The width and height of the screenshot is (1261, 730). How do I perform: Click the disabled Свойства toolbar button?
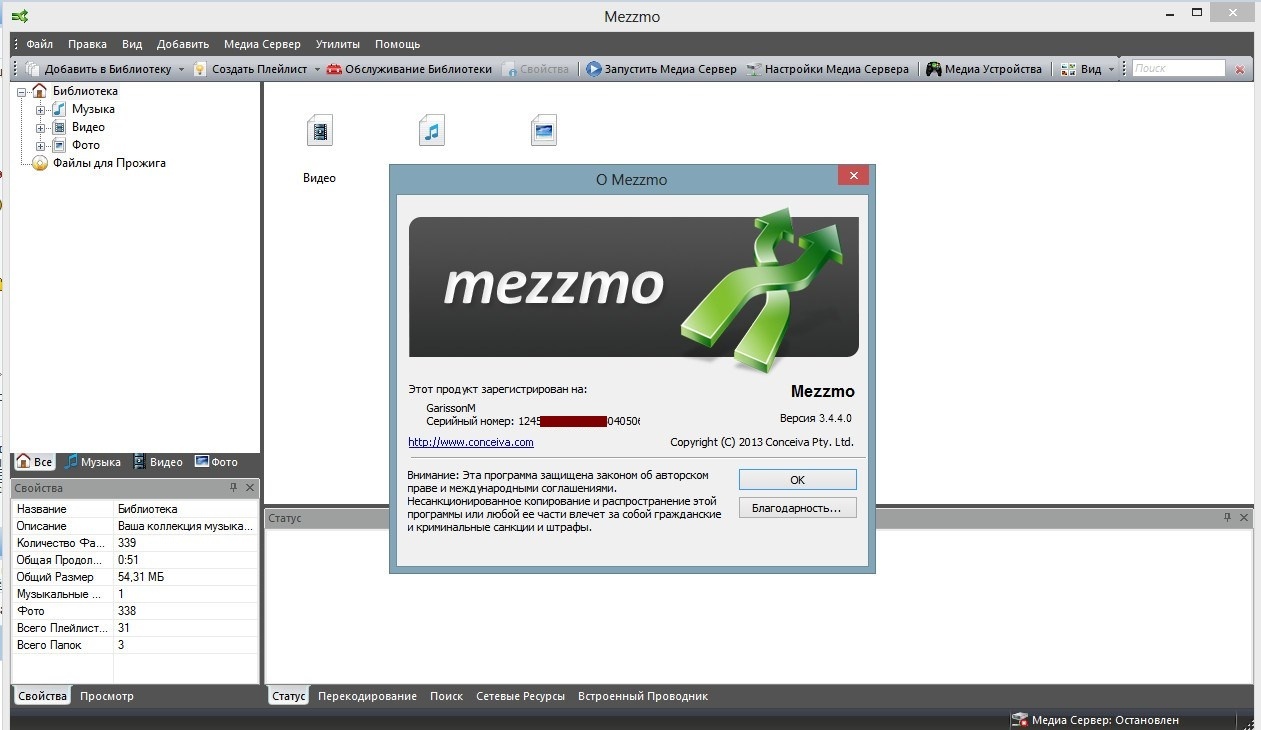[536, 69]
